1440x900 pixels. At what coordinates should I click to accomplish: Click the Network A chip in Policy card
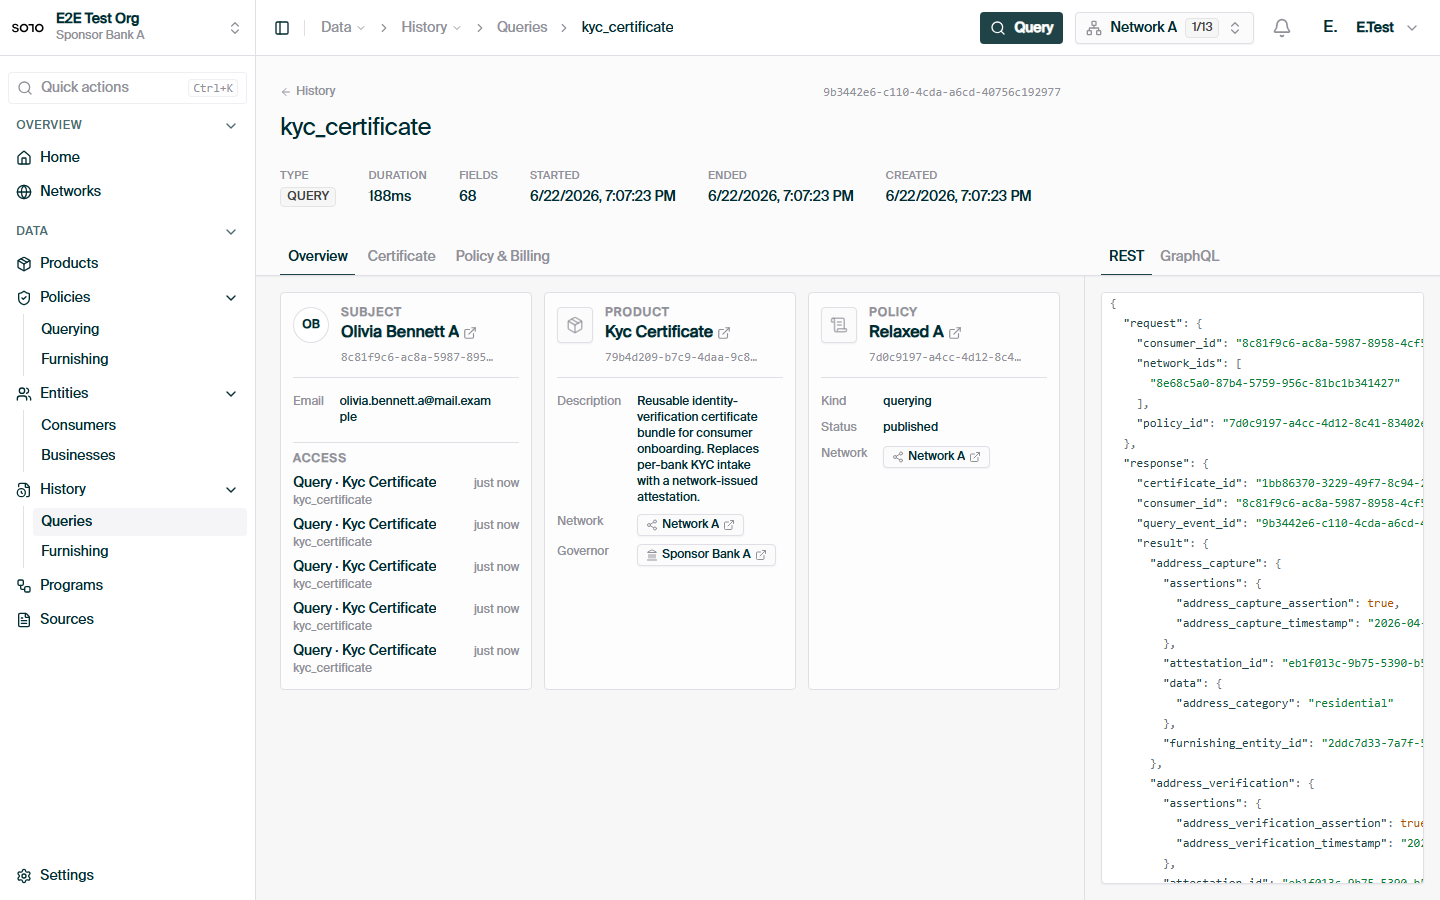pos(936,457)
